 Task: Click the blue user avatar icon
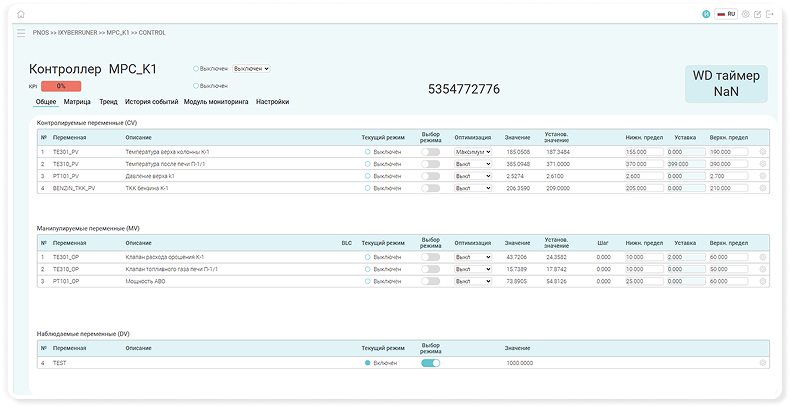(x=707, y=15)
